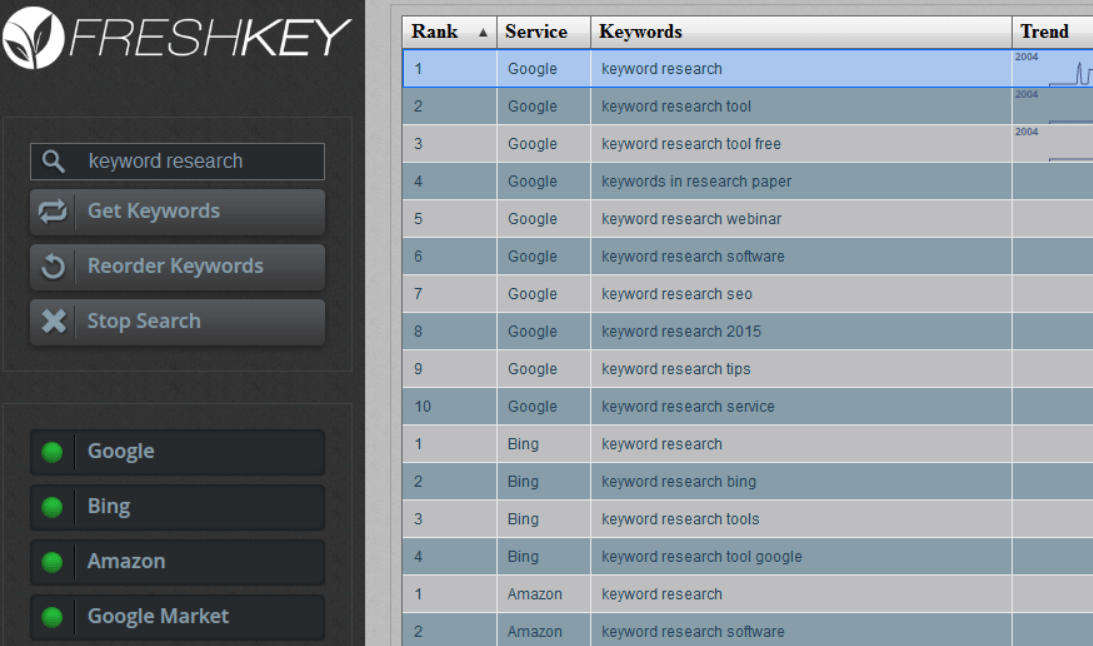This screenshot has height=646, width=1093.
Task: Select 'keyword research tool google' row
Action: point(747,557)
